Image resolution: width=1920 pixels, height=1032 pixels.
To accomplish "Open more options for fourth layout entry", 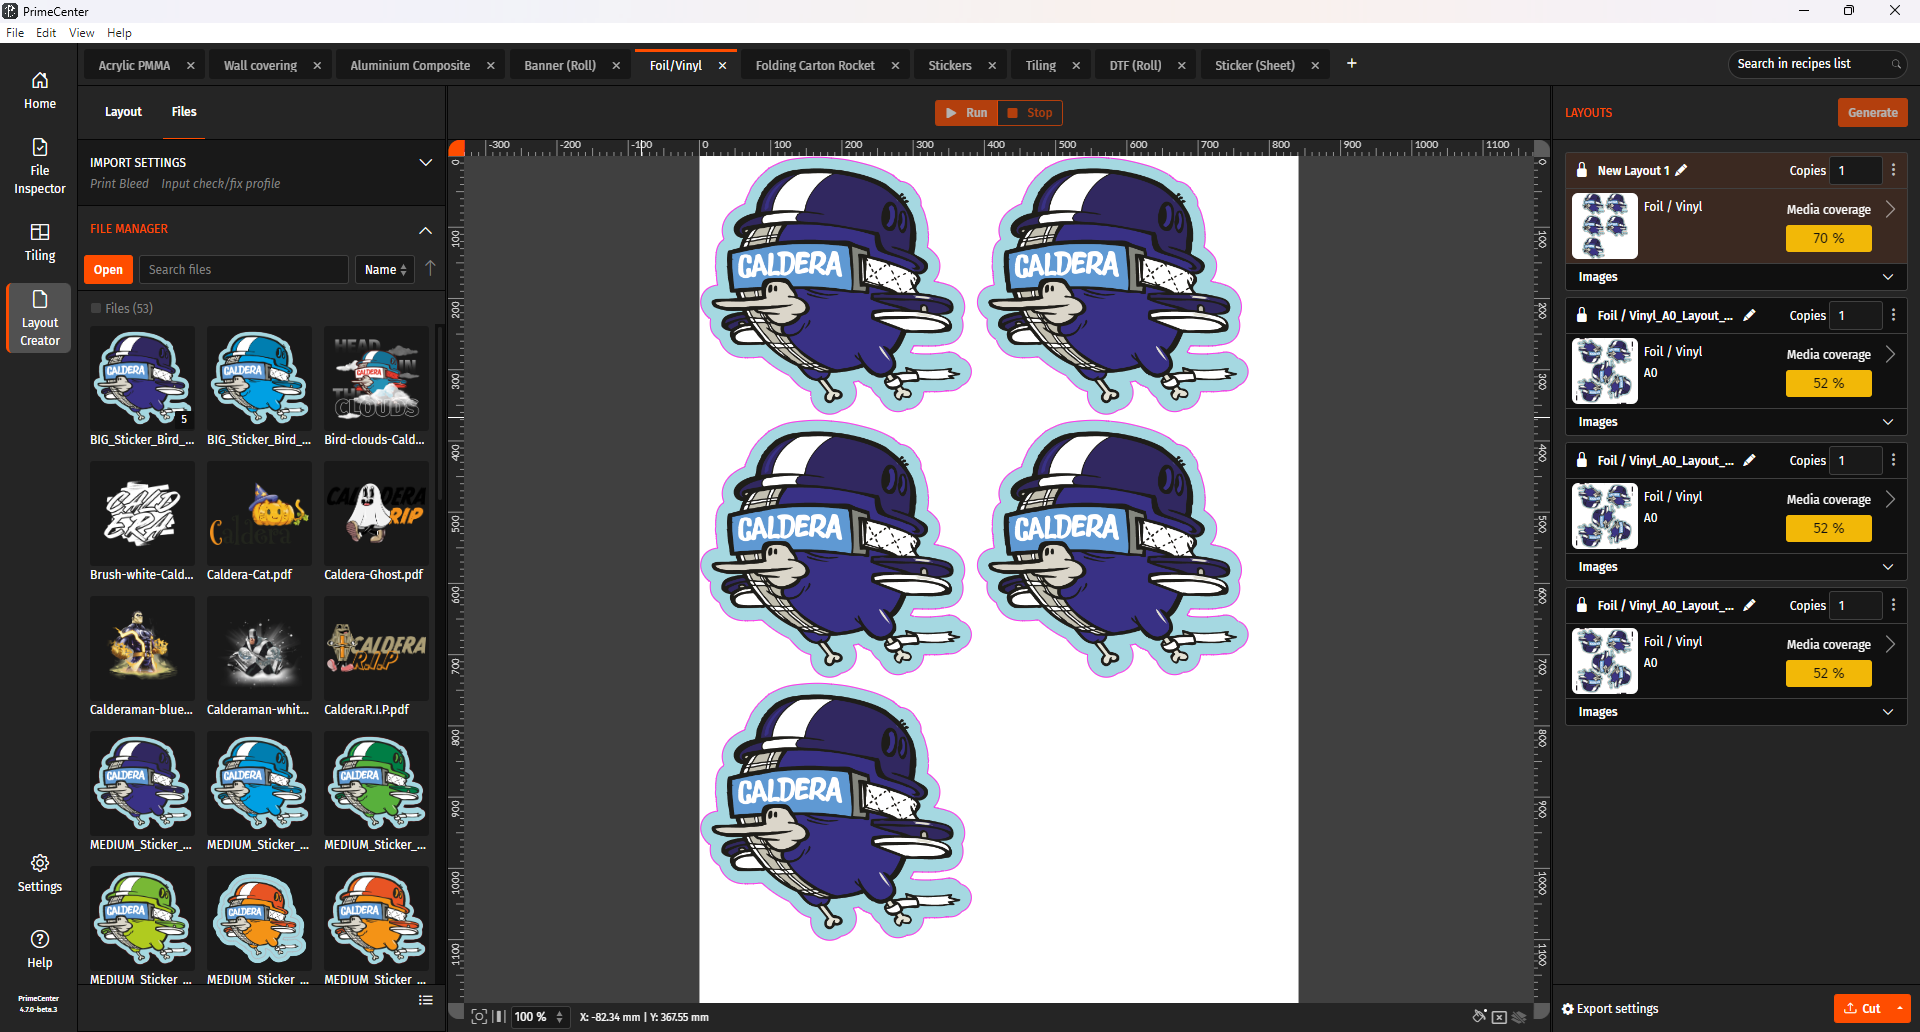I will 1893,605.
